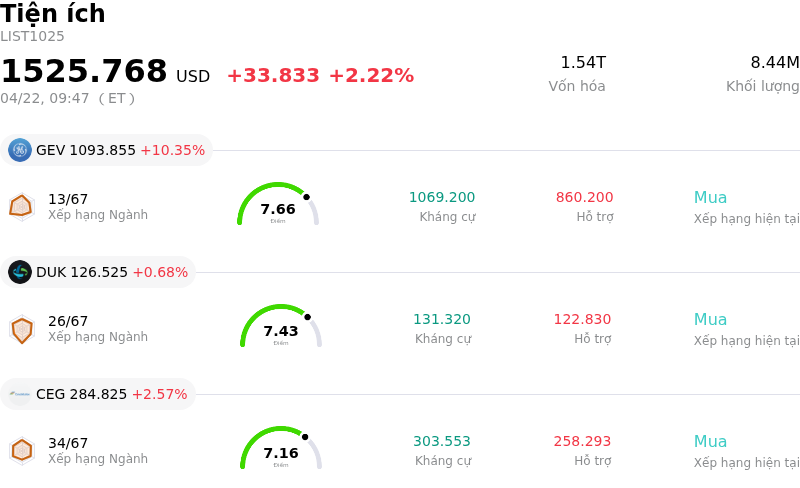Open the GEV 1093.855 ticker chip
The width and height of the screenshot is (800, 488).
pos(107,150)
